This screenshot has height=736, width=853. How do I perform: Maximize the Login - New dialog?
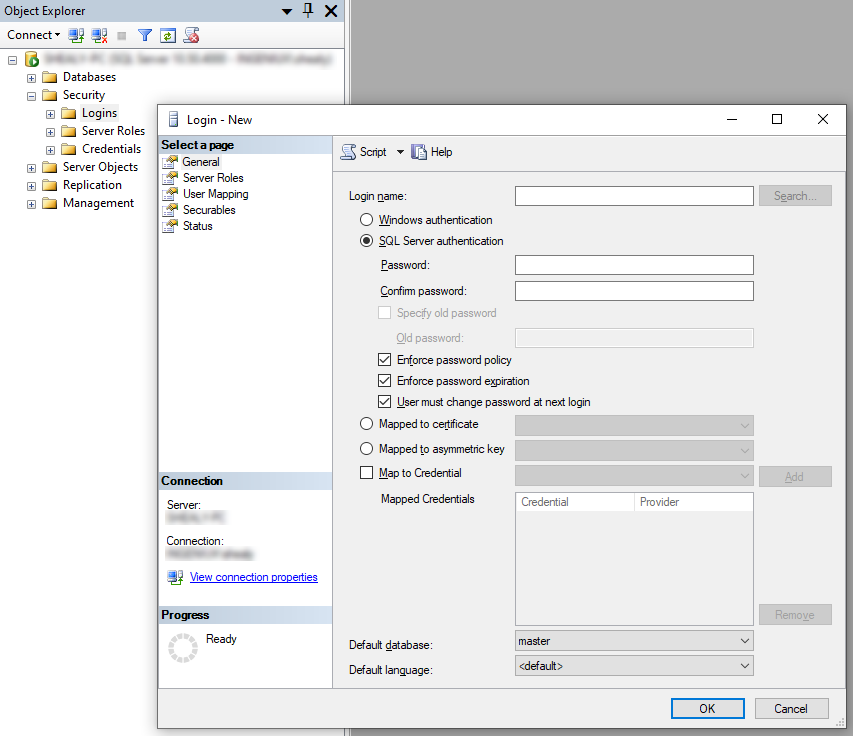777,119
